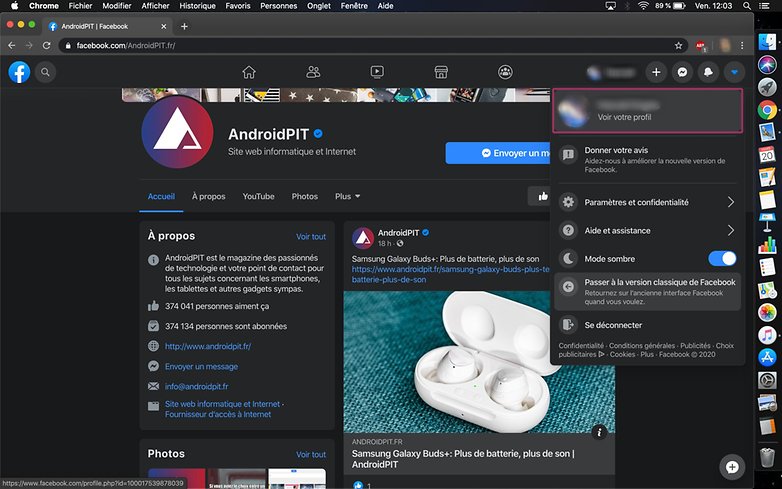The height and width of the screenshot is (489, 782).
Task: Open Chrome from the Dock
Action: click(x=768, y=110)
